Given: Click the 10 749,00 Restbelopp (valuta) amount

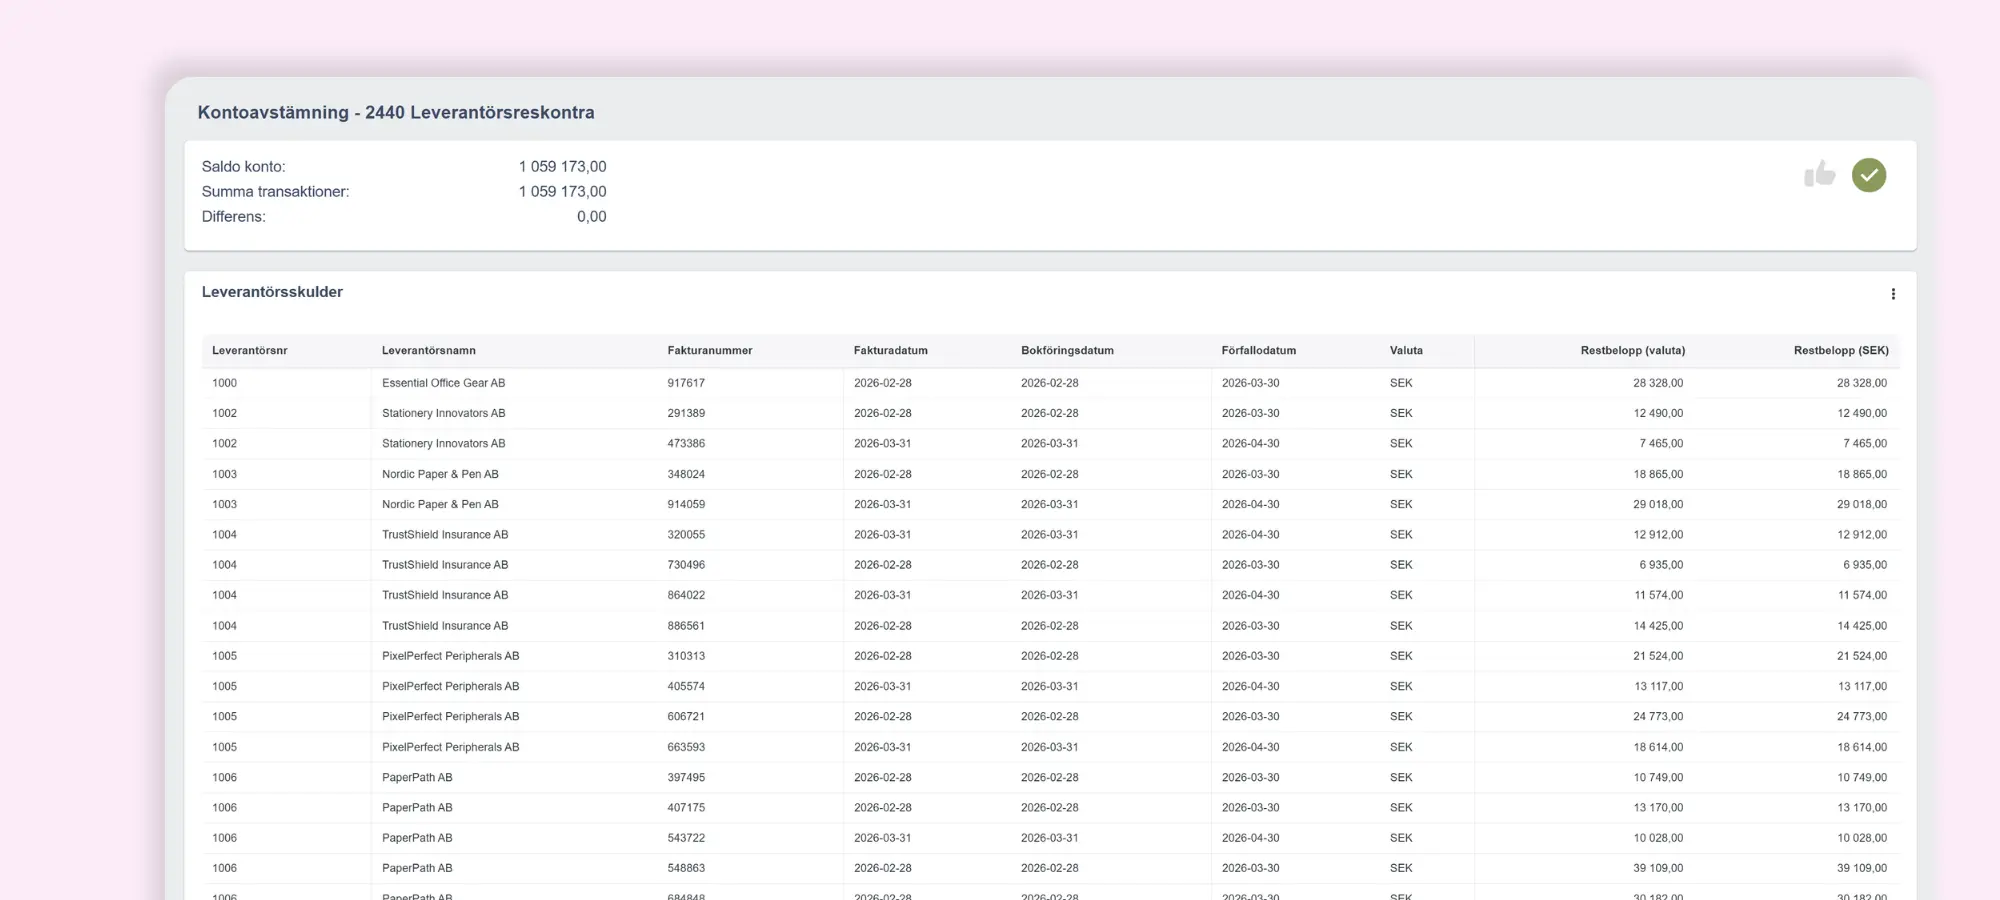Looking at the screenshot, I should (1658, 777).
